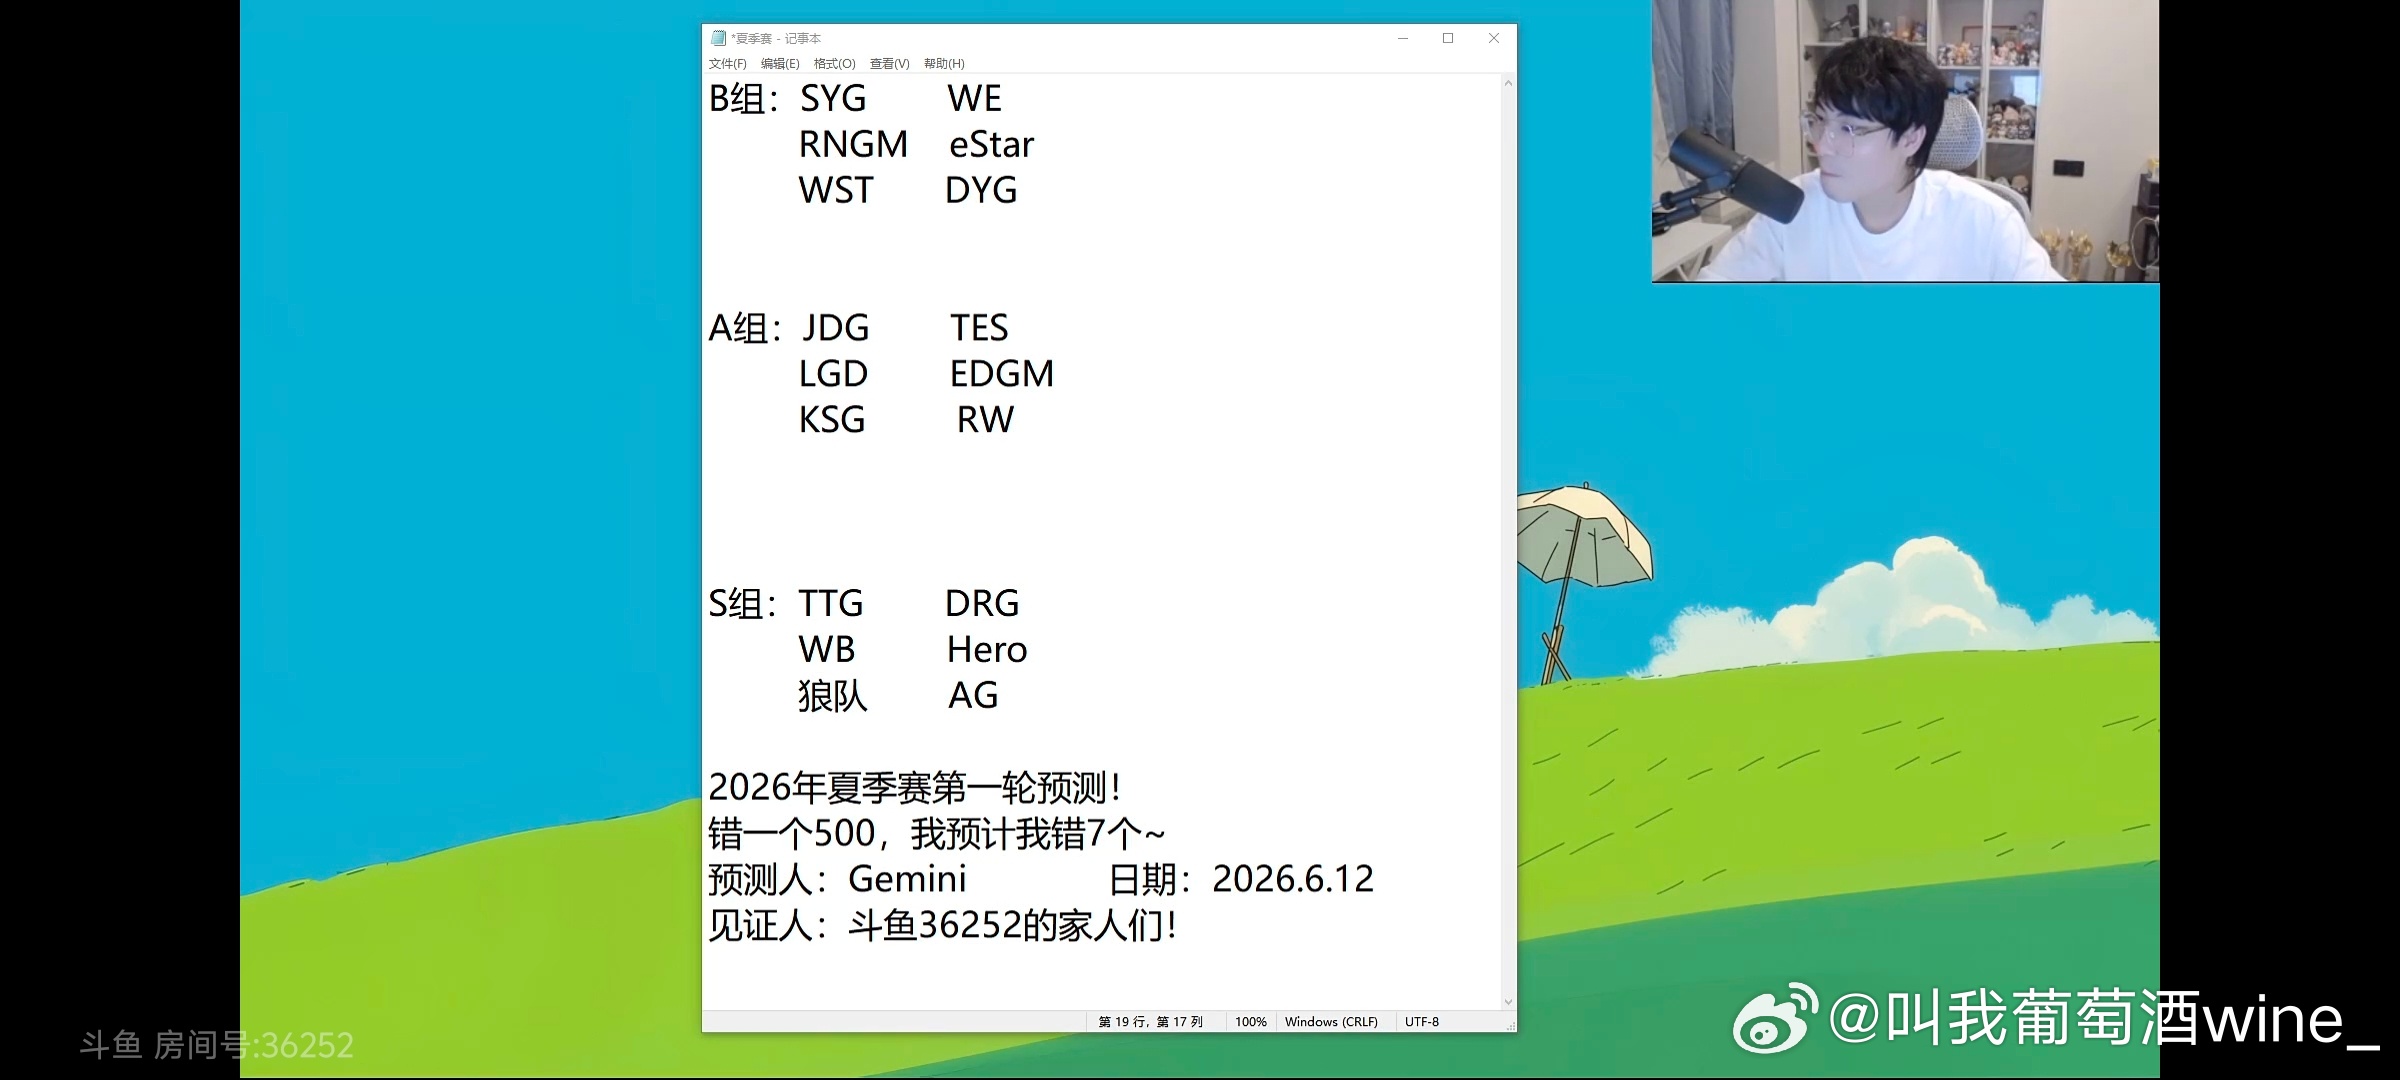Viewport: 2400px width, 1080px height.
Task: Open the 查看(V) menu
Action: pos(889,64)
